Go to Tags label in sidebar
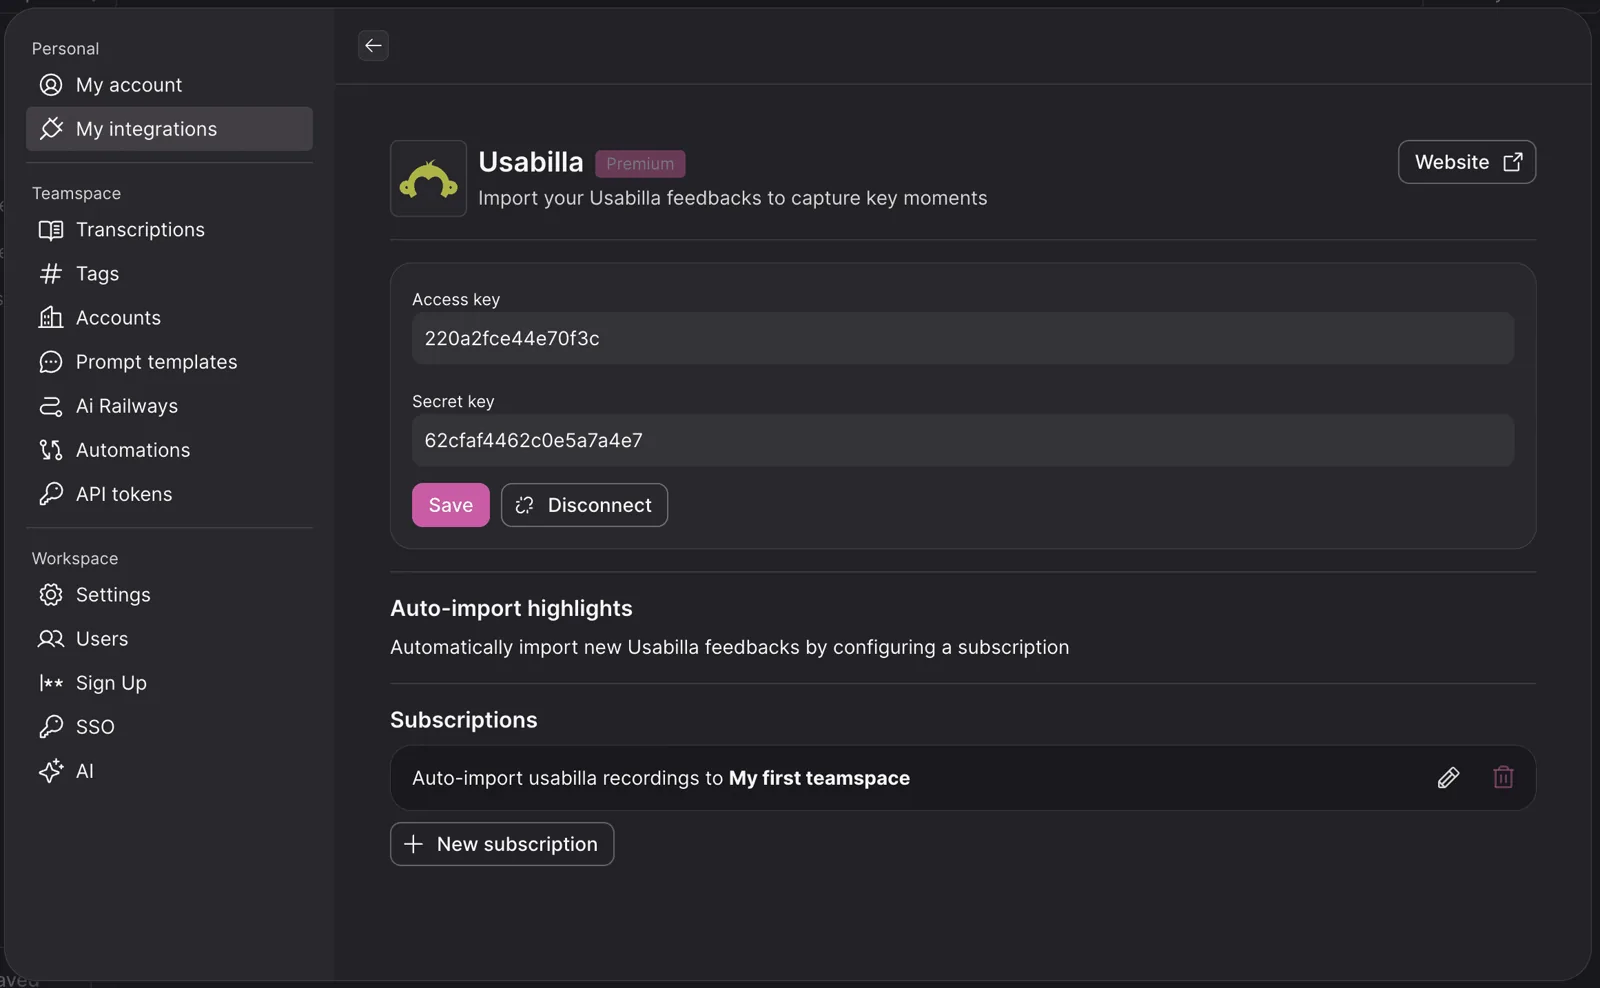Screen dimensions: 1600x988 click(97, 274)
